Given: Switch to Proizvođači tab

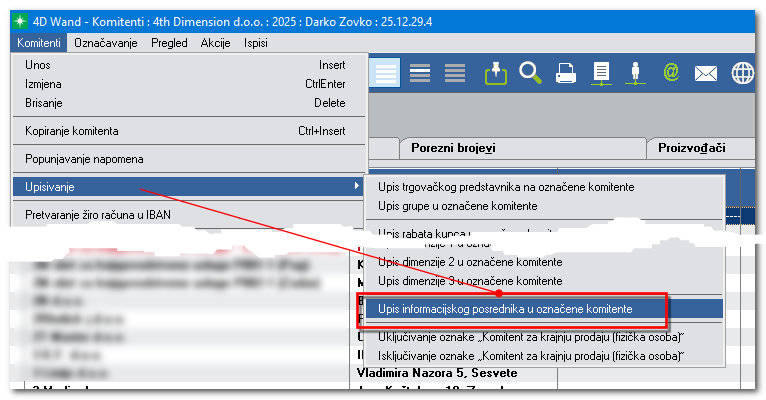Looking at the screenshot, I should (x=690, y=148).
